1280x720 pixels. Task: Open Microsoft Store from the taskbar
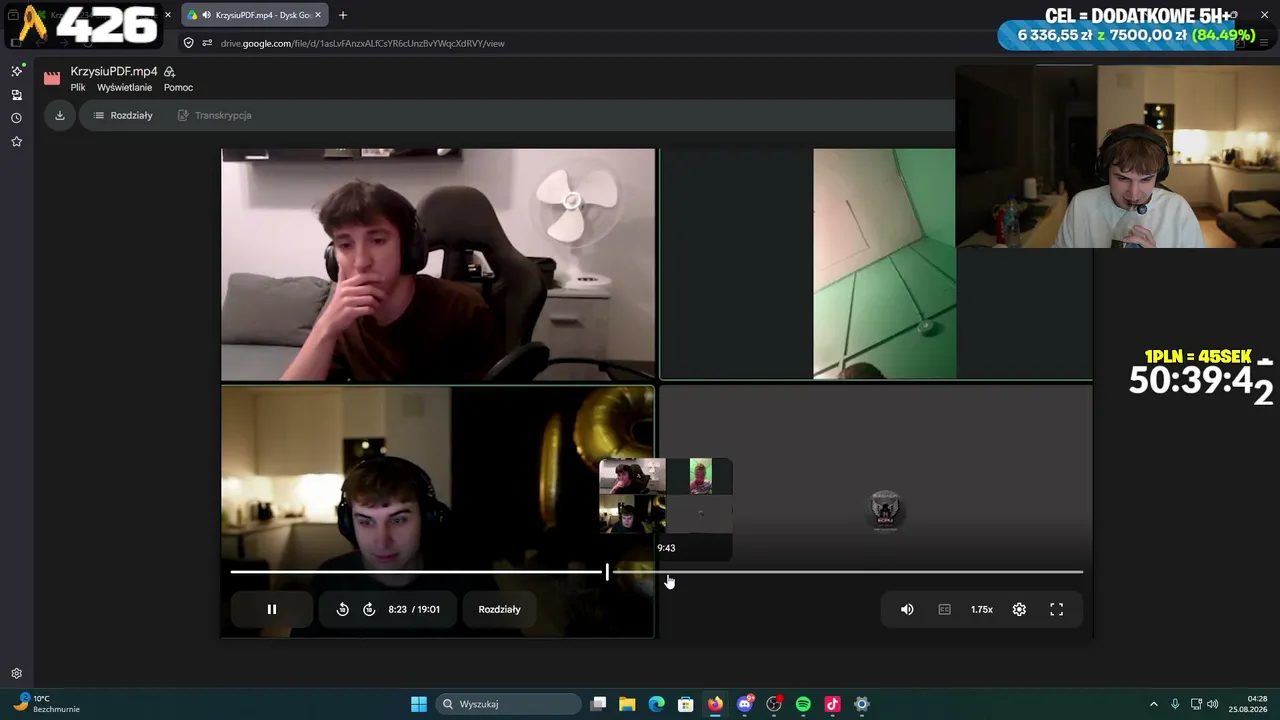pos(686,704)
